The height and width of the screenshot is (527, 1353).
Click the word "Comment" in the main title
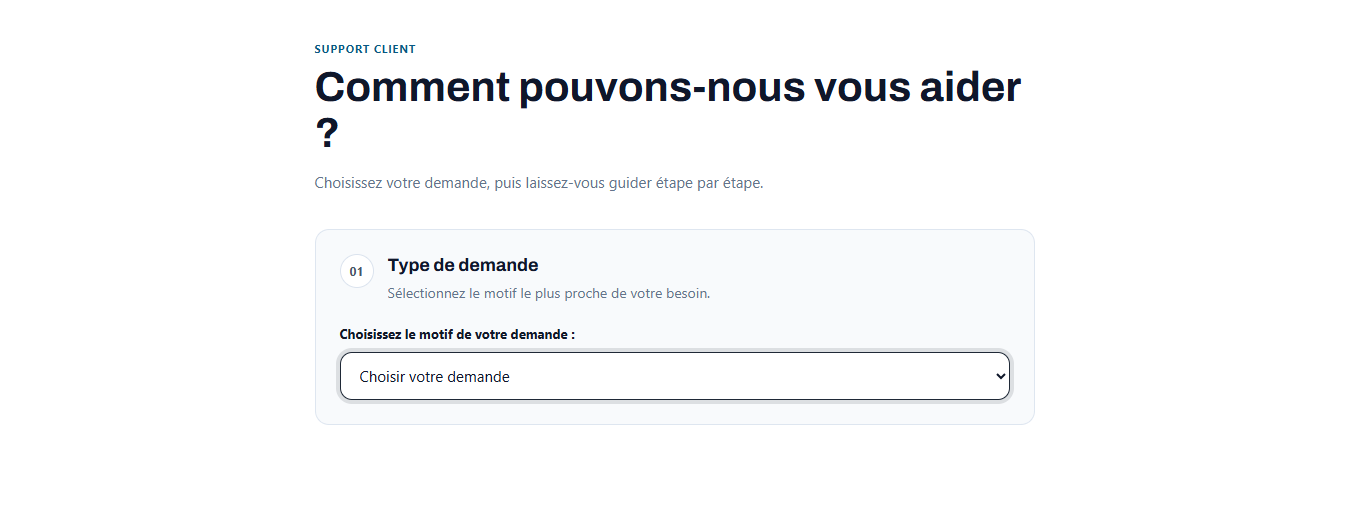tap(413, 87)
